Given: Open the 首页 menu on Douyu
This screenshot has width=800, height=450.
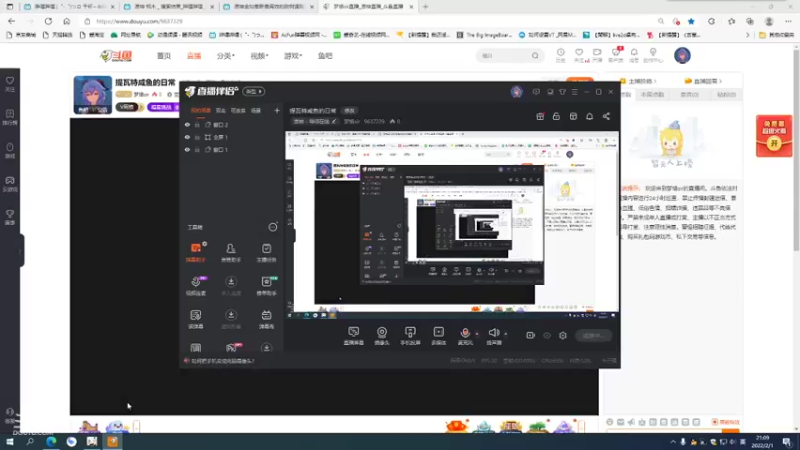Looking at the screenshot, I should [164, 56].
